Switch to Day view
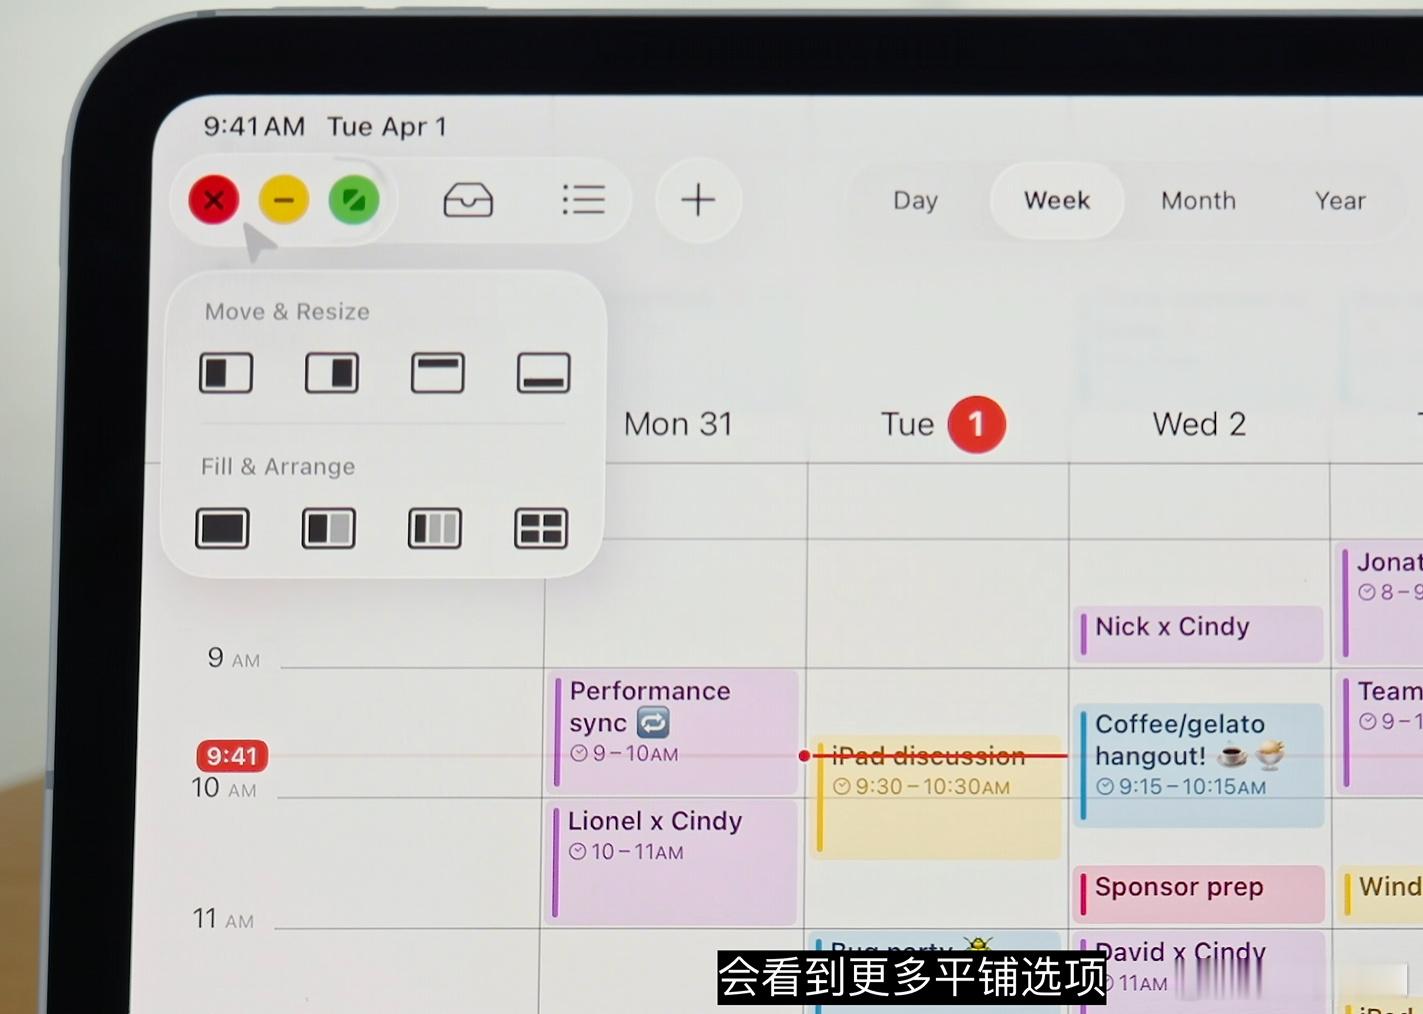 click(915, 201)
